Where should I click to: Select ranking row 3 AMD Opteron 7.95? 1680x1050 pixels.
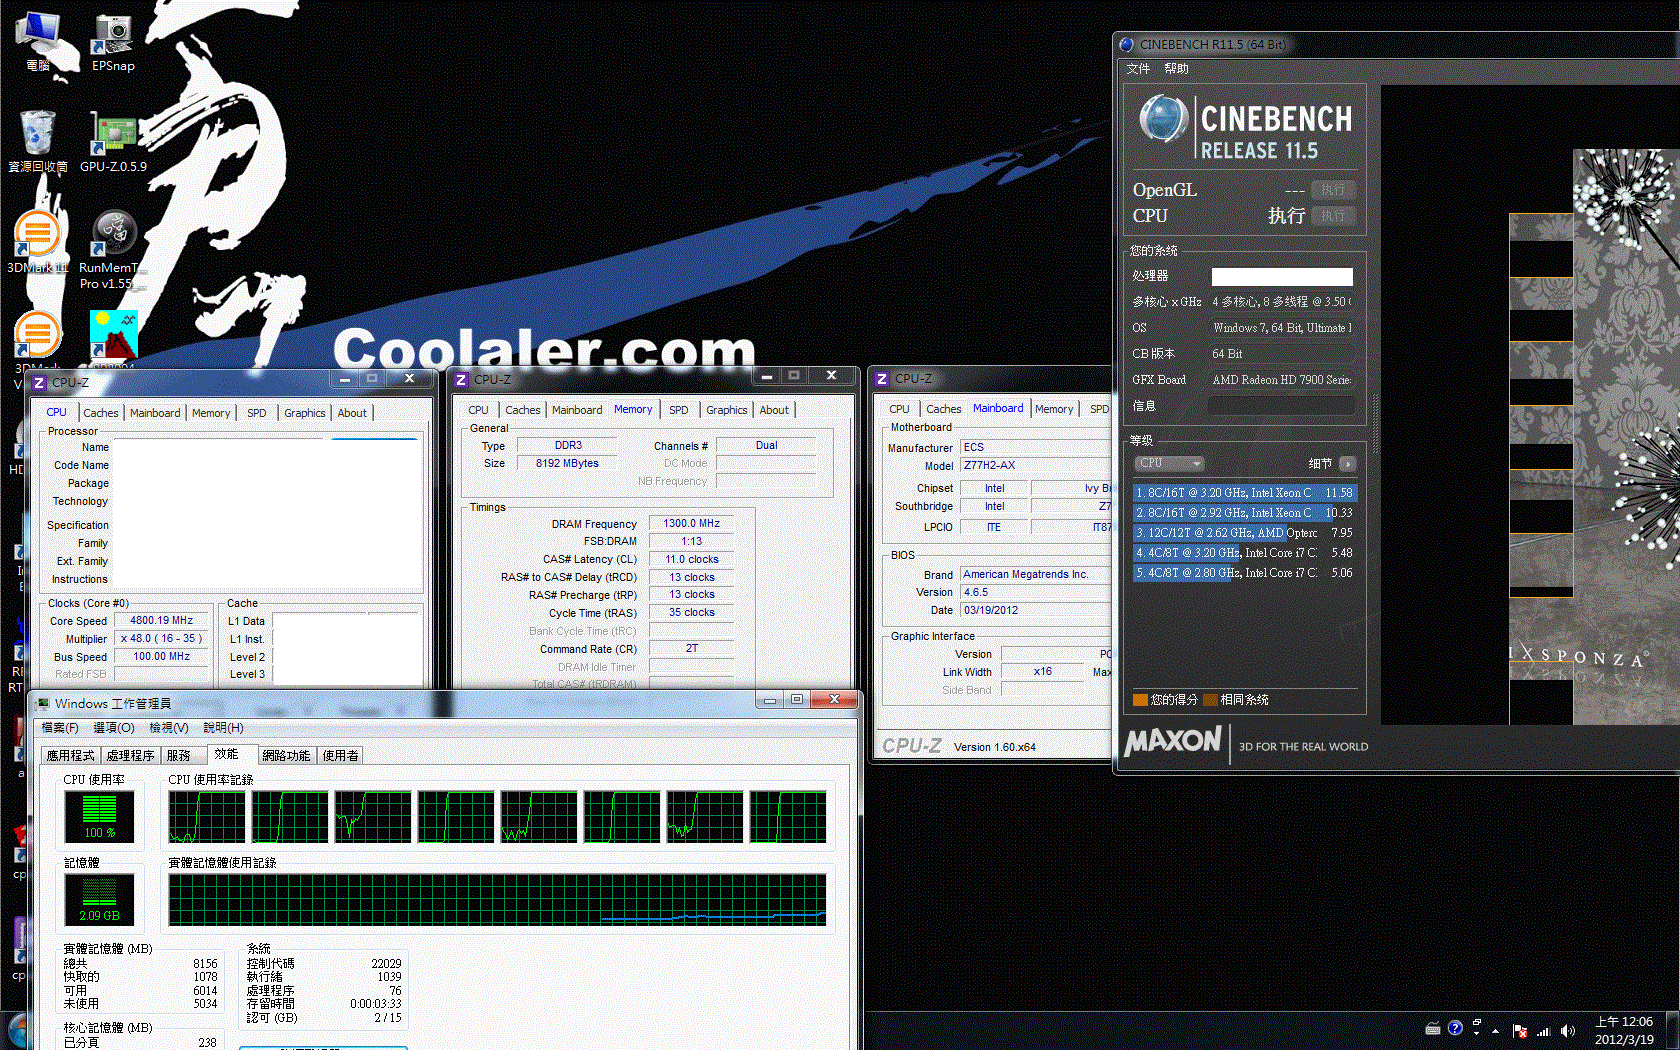[x=1244, y=533]
